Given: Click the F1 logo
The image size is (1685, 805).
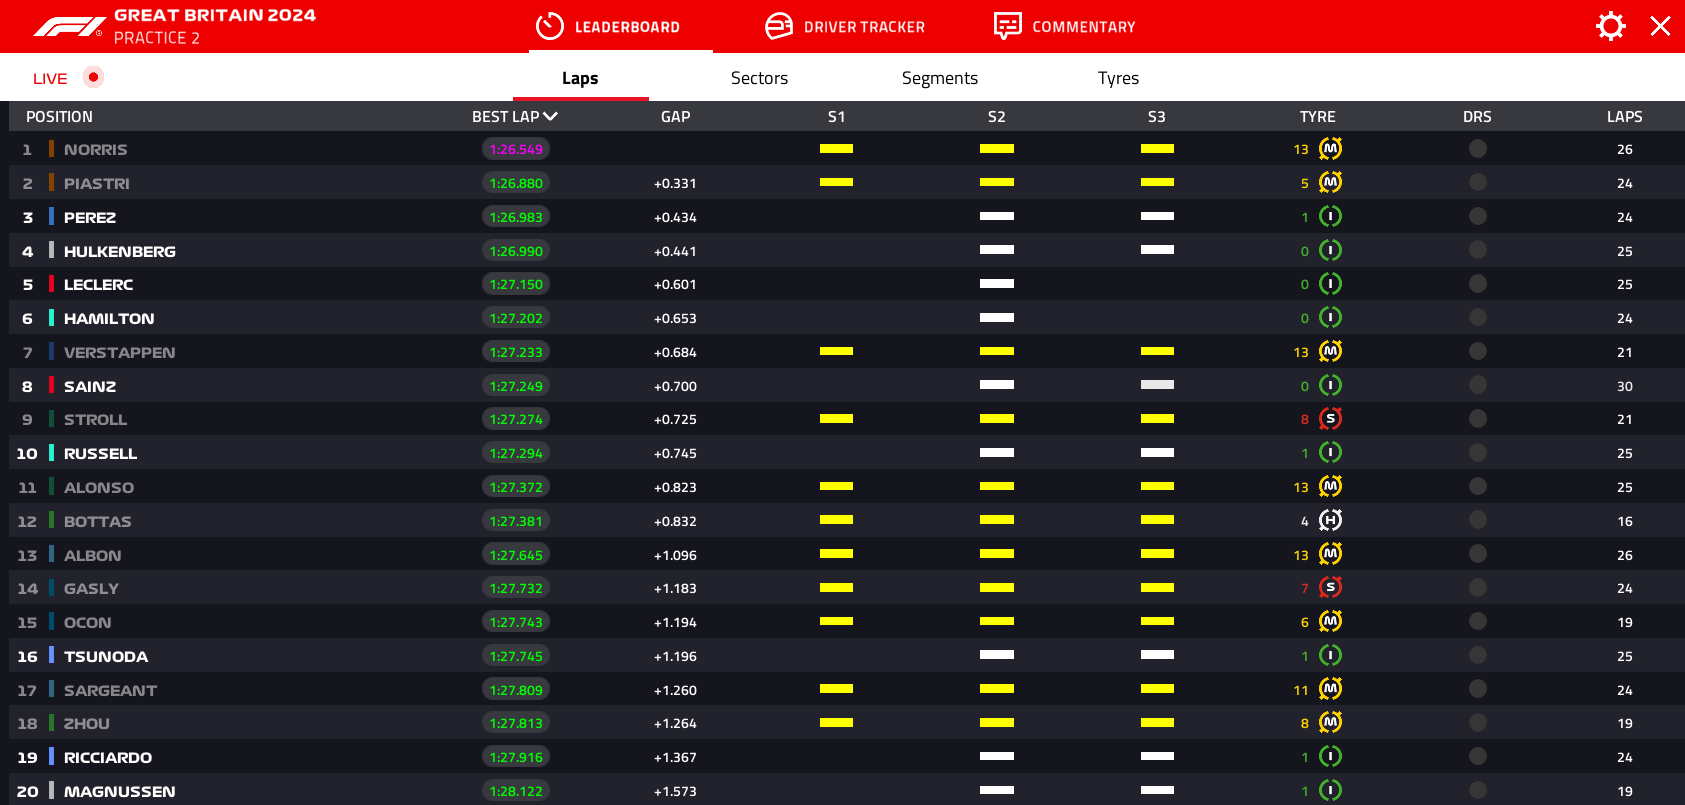Looking at the screenshot, I should pos(69,27).
